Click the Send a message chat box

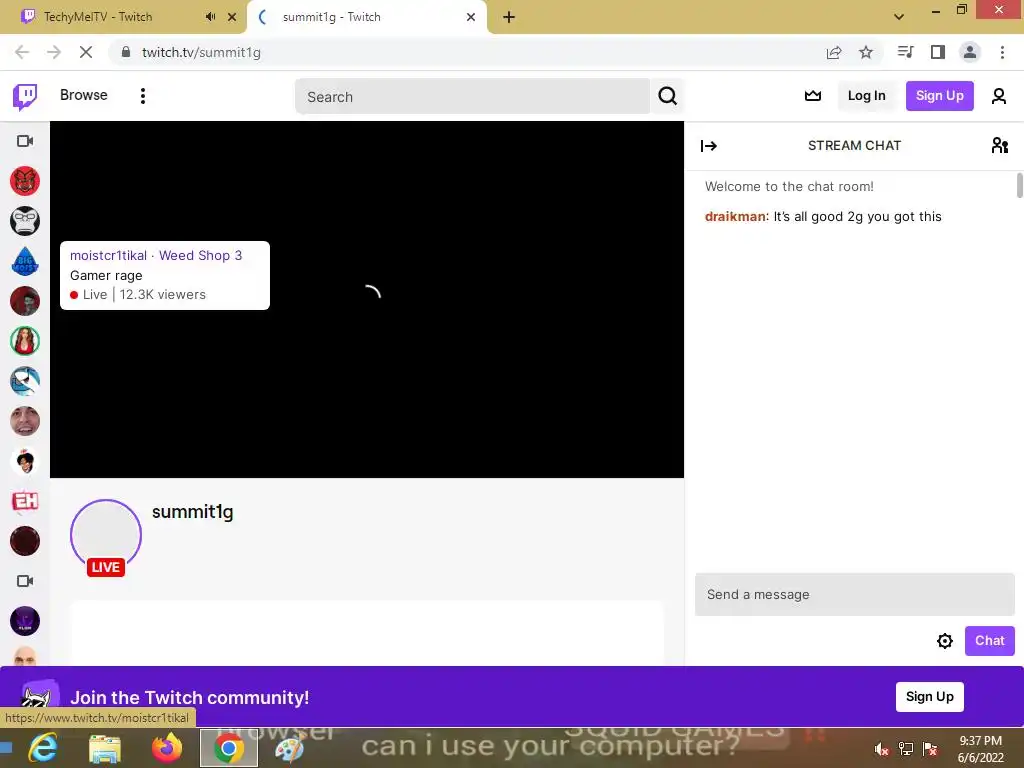[x=854, y=594]
